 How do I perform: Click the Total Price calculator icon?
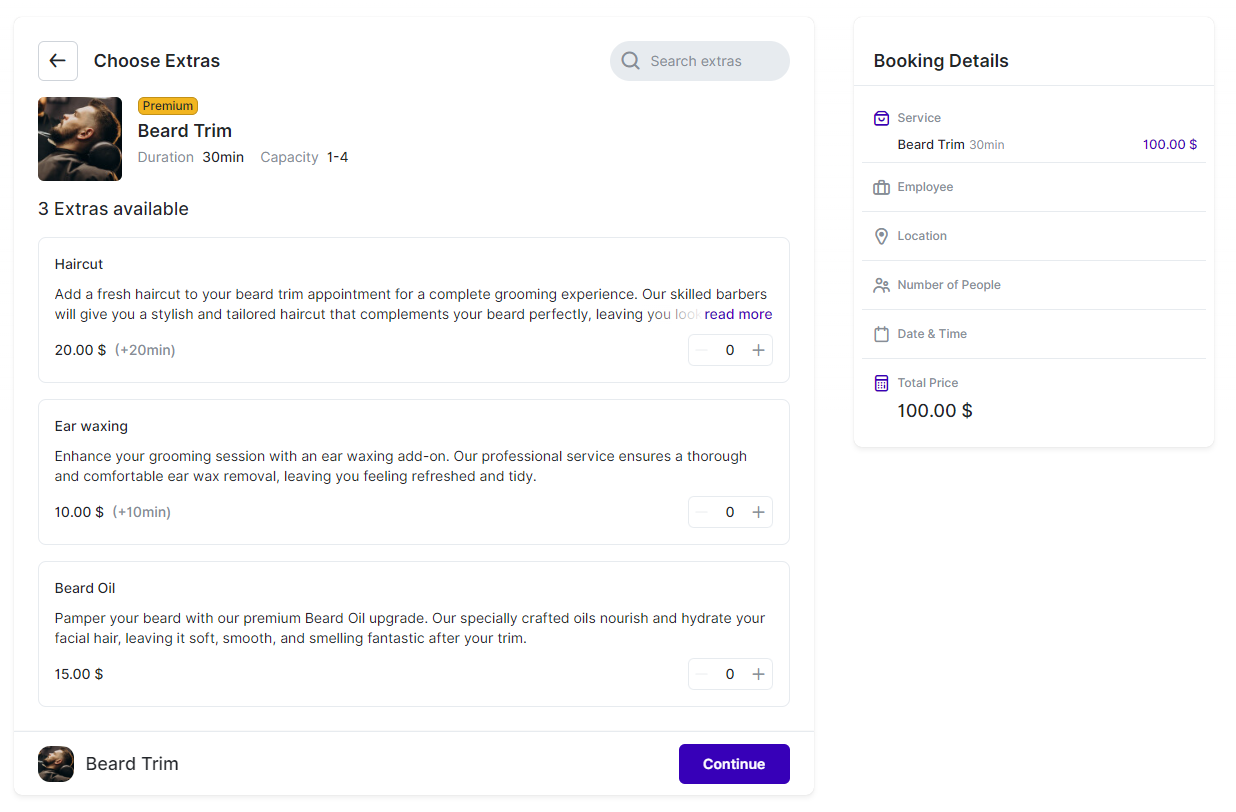(x=881, y=383)
